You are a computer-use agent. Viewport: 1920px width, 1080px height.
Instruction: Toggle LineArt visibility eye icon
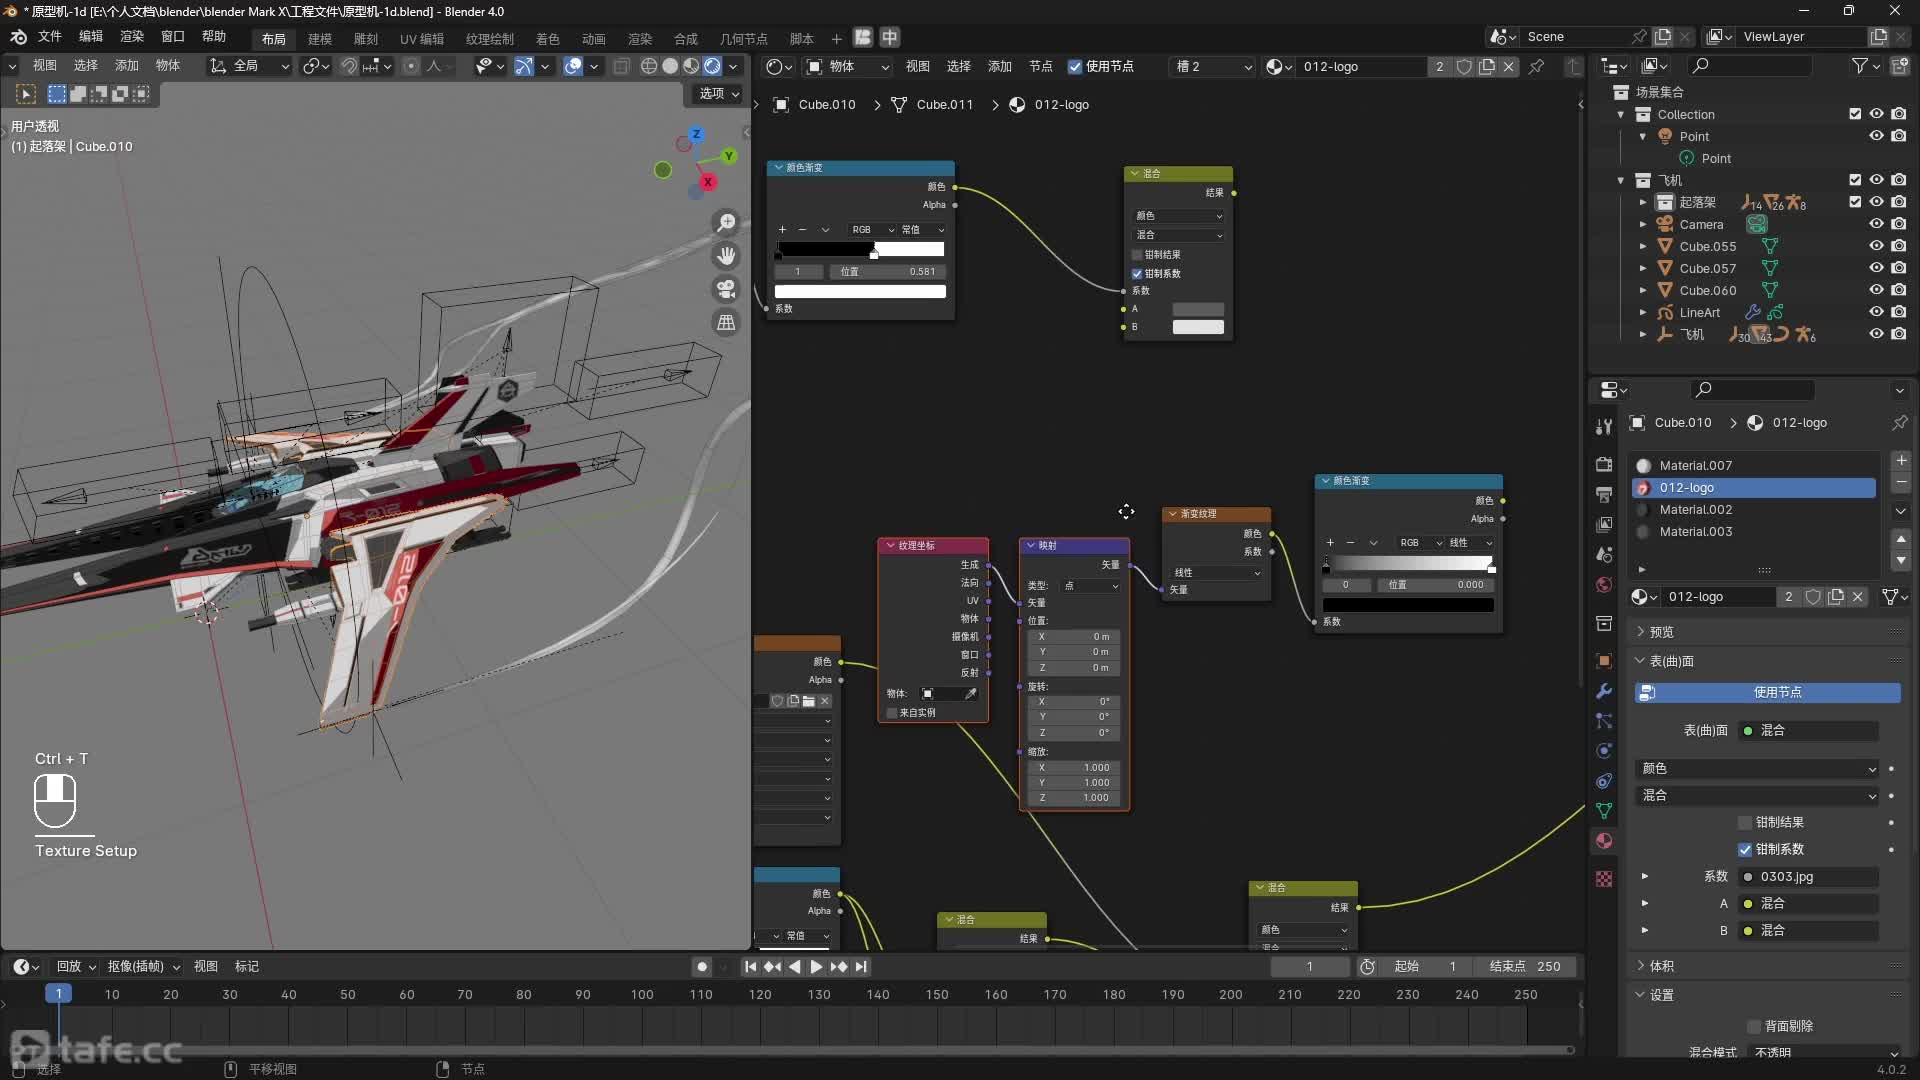coord(1876,312)
